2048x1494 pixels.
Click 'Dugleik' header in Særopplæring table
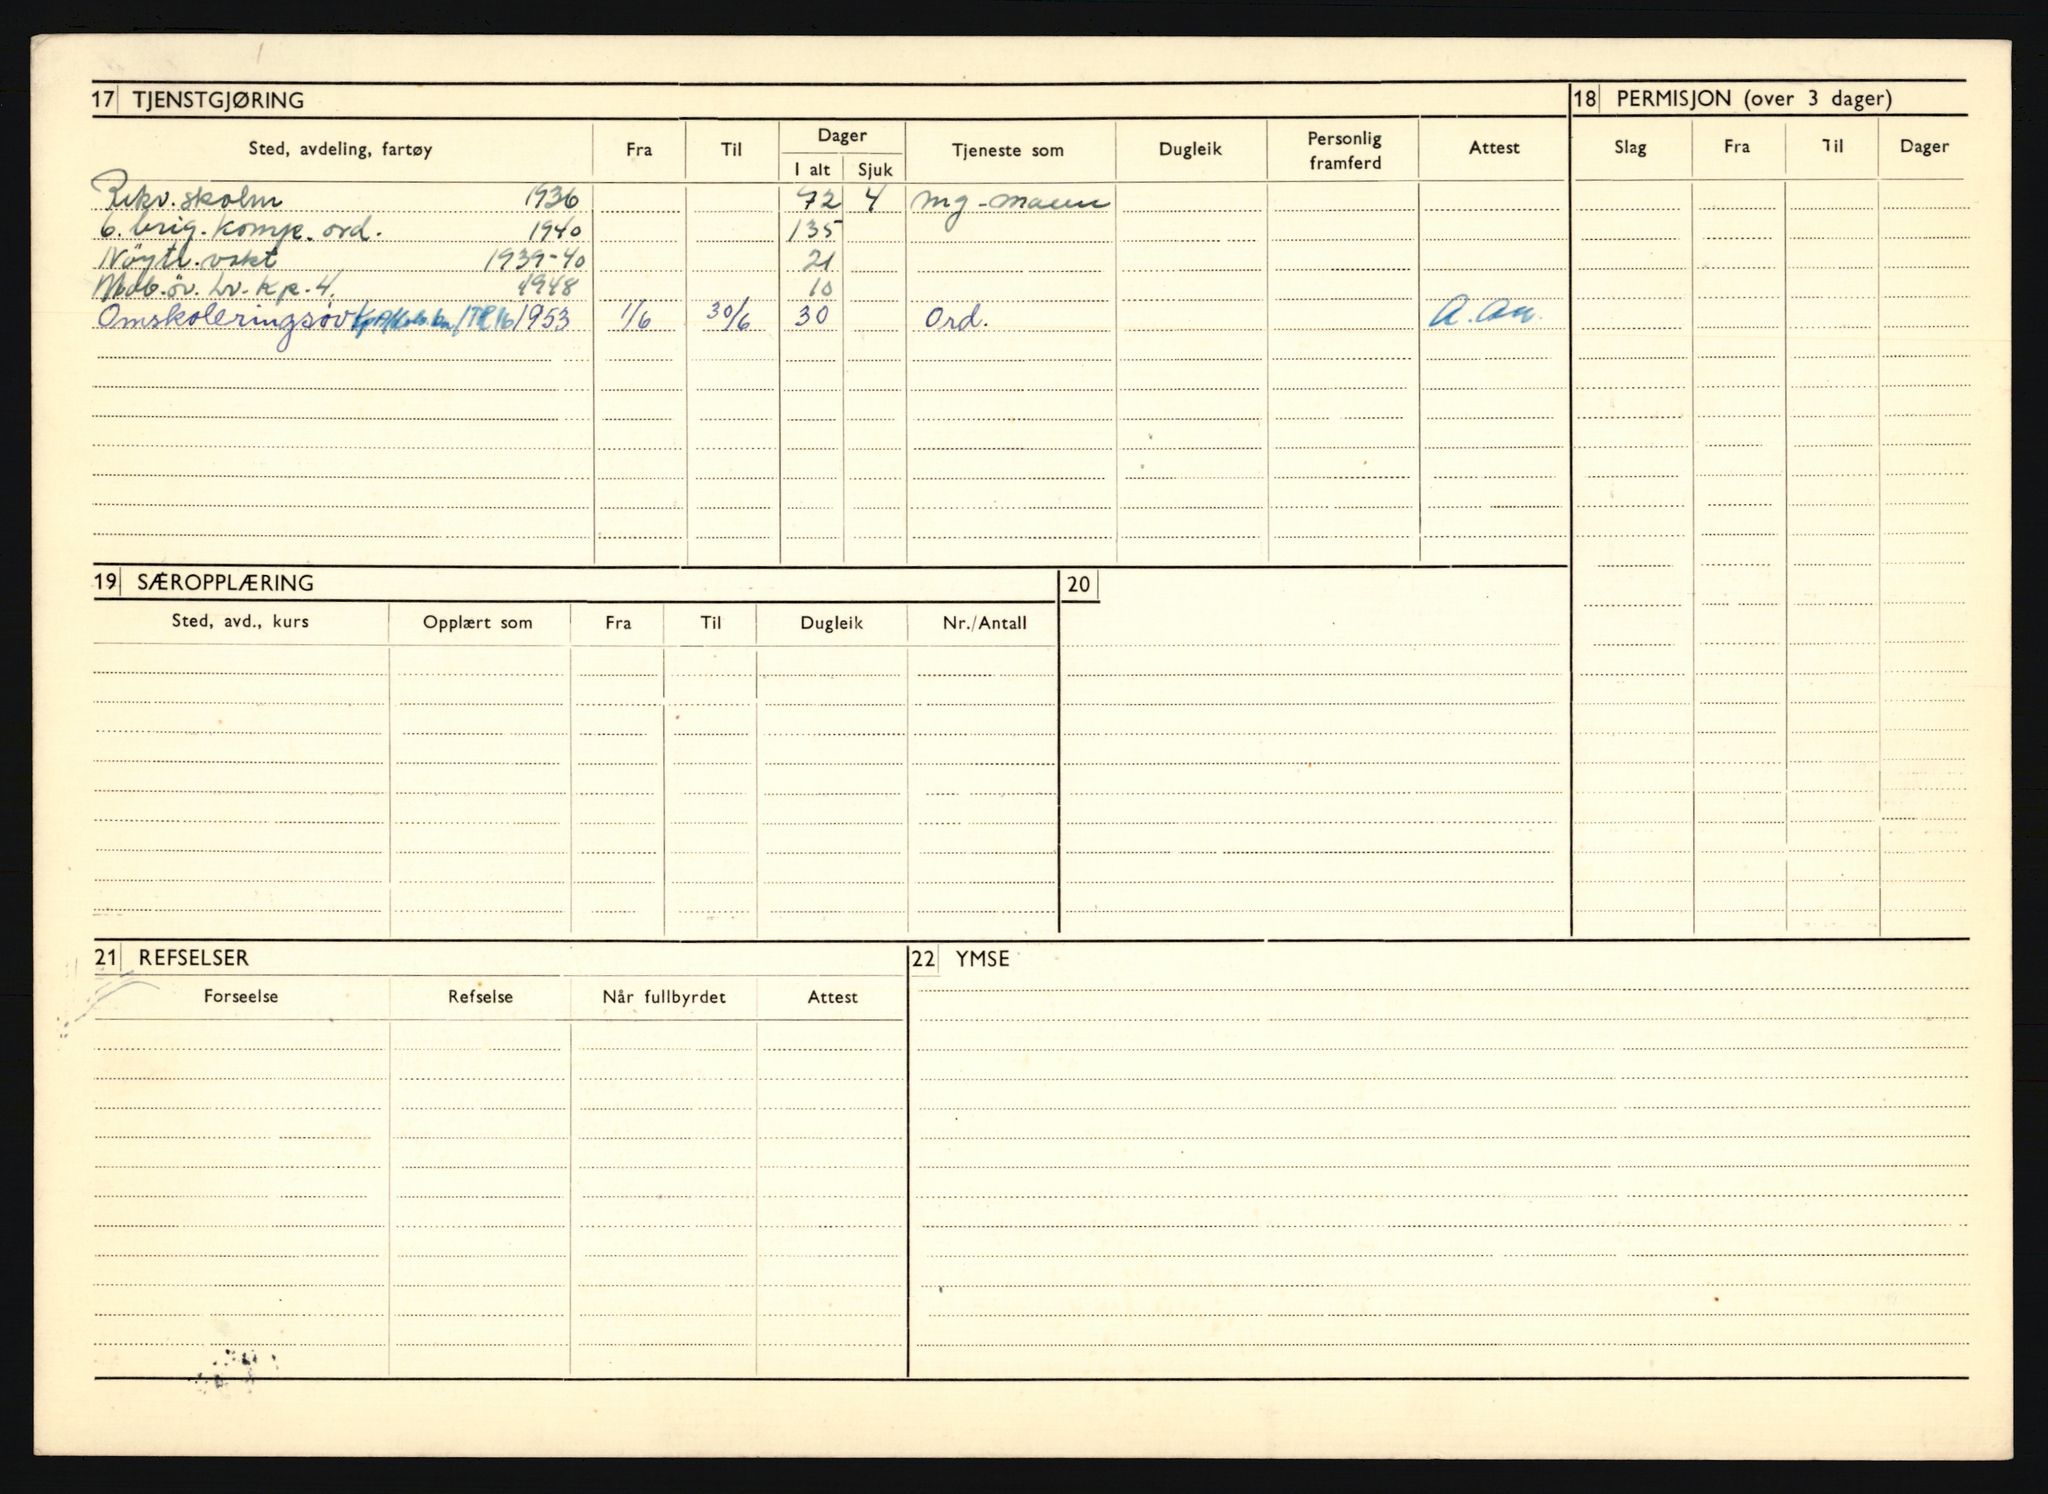[831, 623]
